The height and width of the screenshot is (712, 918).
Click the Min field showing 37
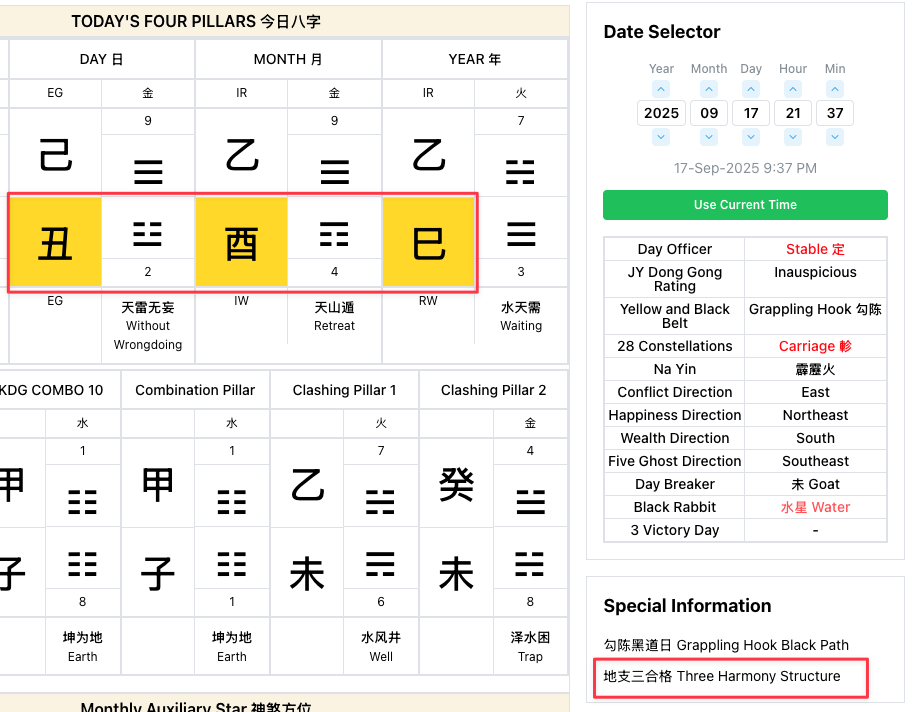click(835, 113)
